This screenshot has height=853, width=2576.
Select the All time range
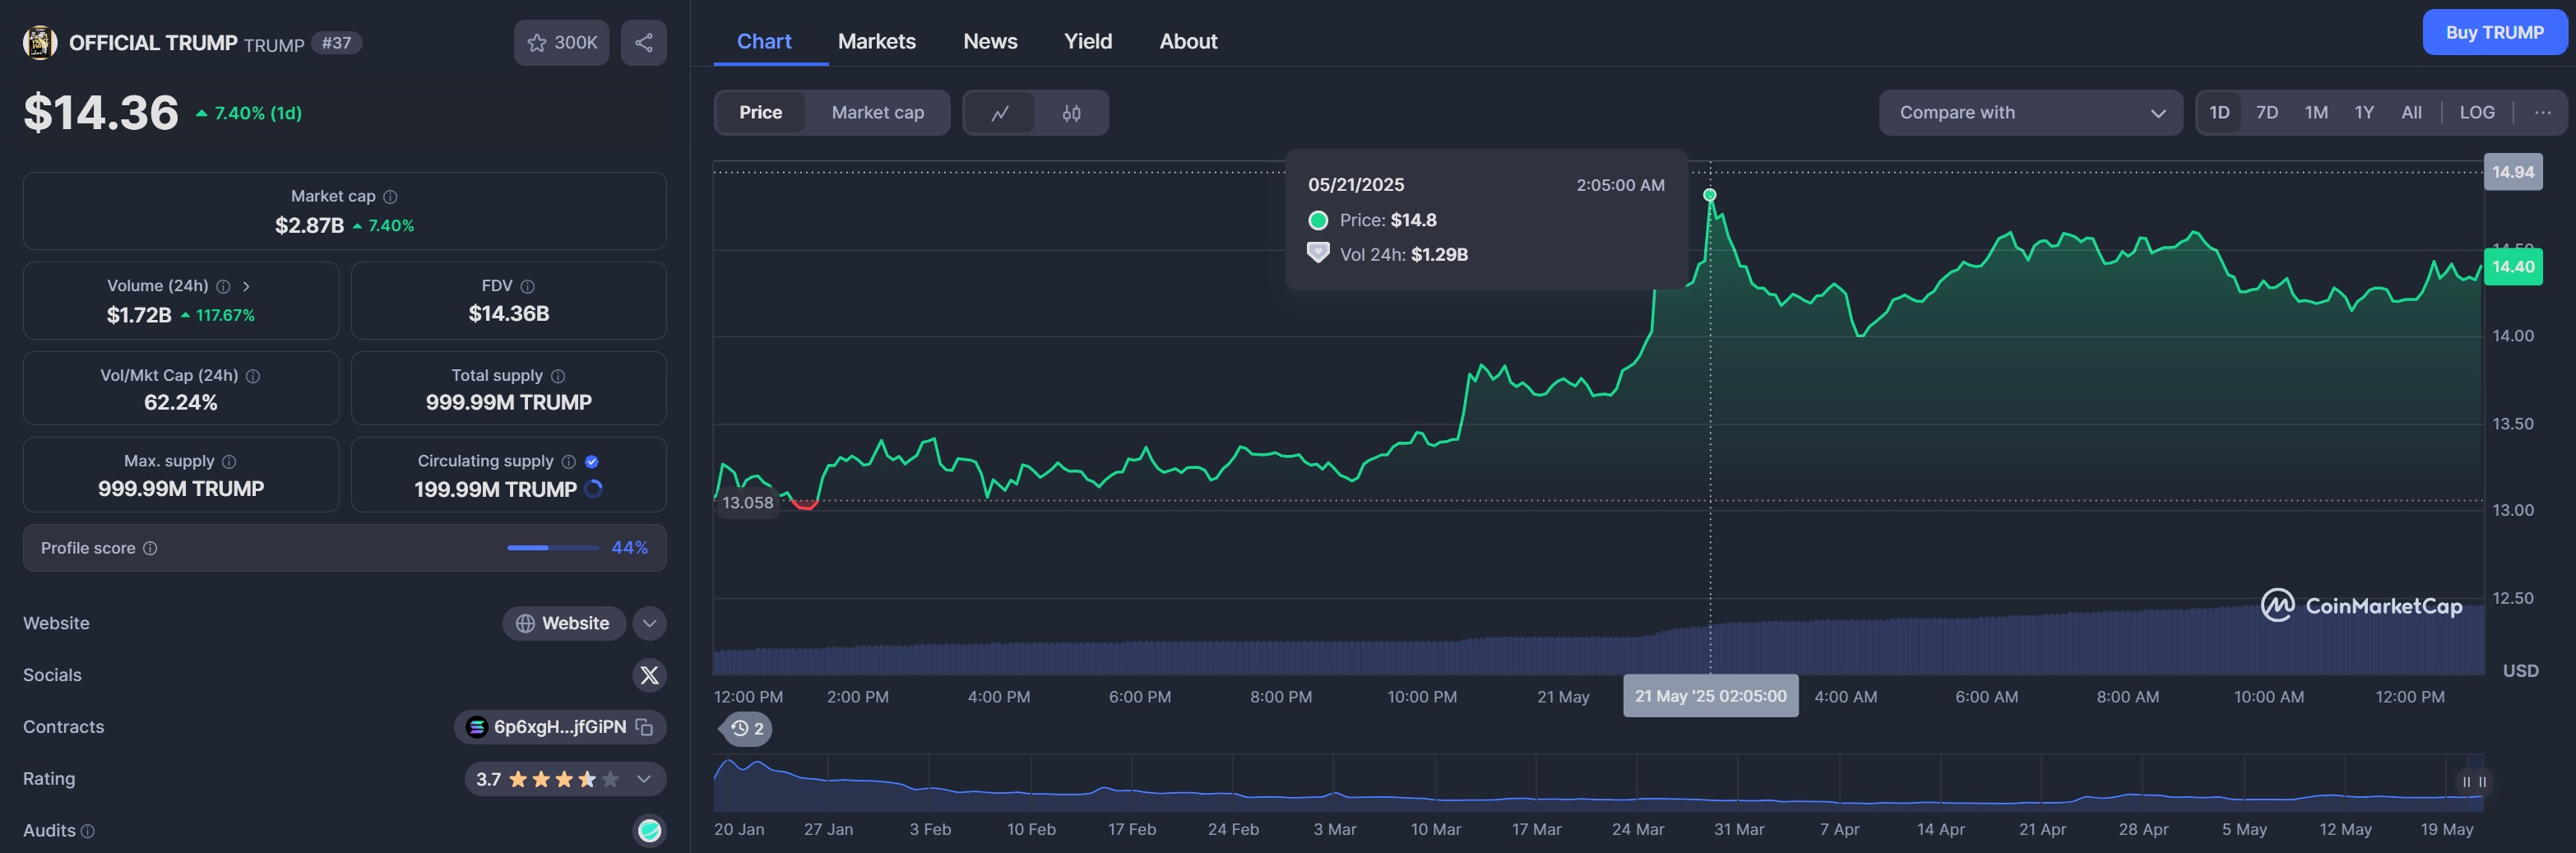(x=2411, y=112)
